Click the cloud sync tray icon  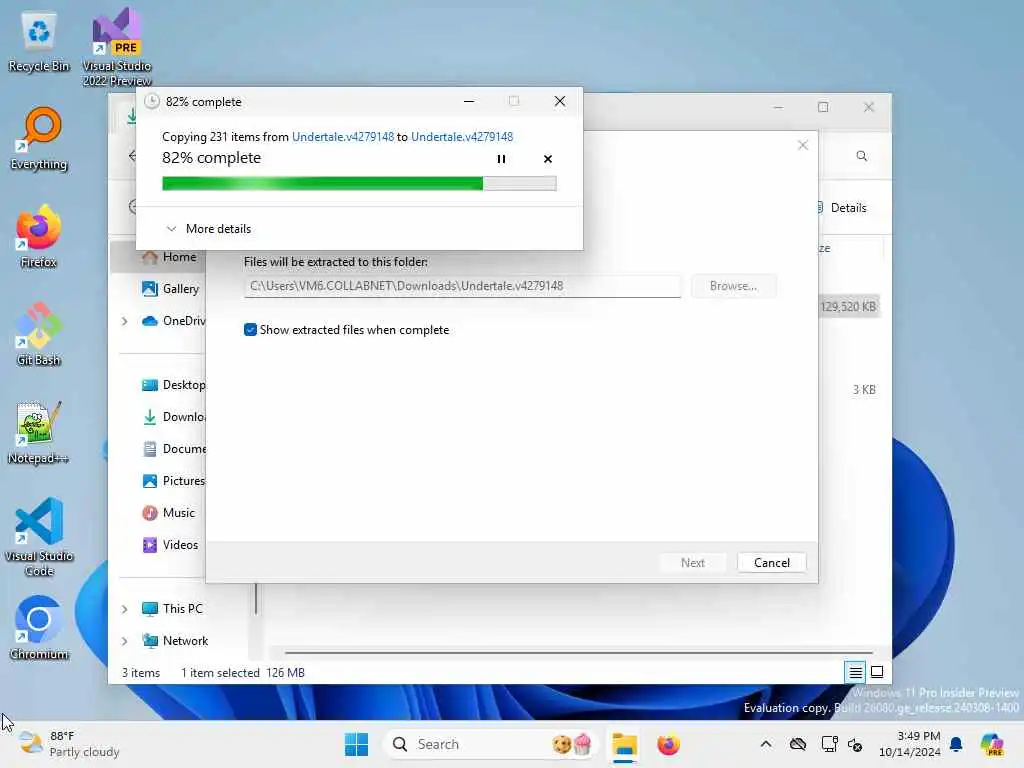[797, 744]
